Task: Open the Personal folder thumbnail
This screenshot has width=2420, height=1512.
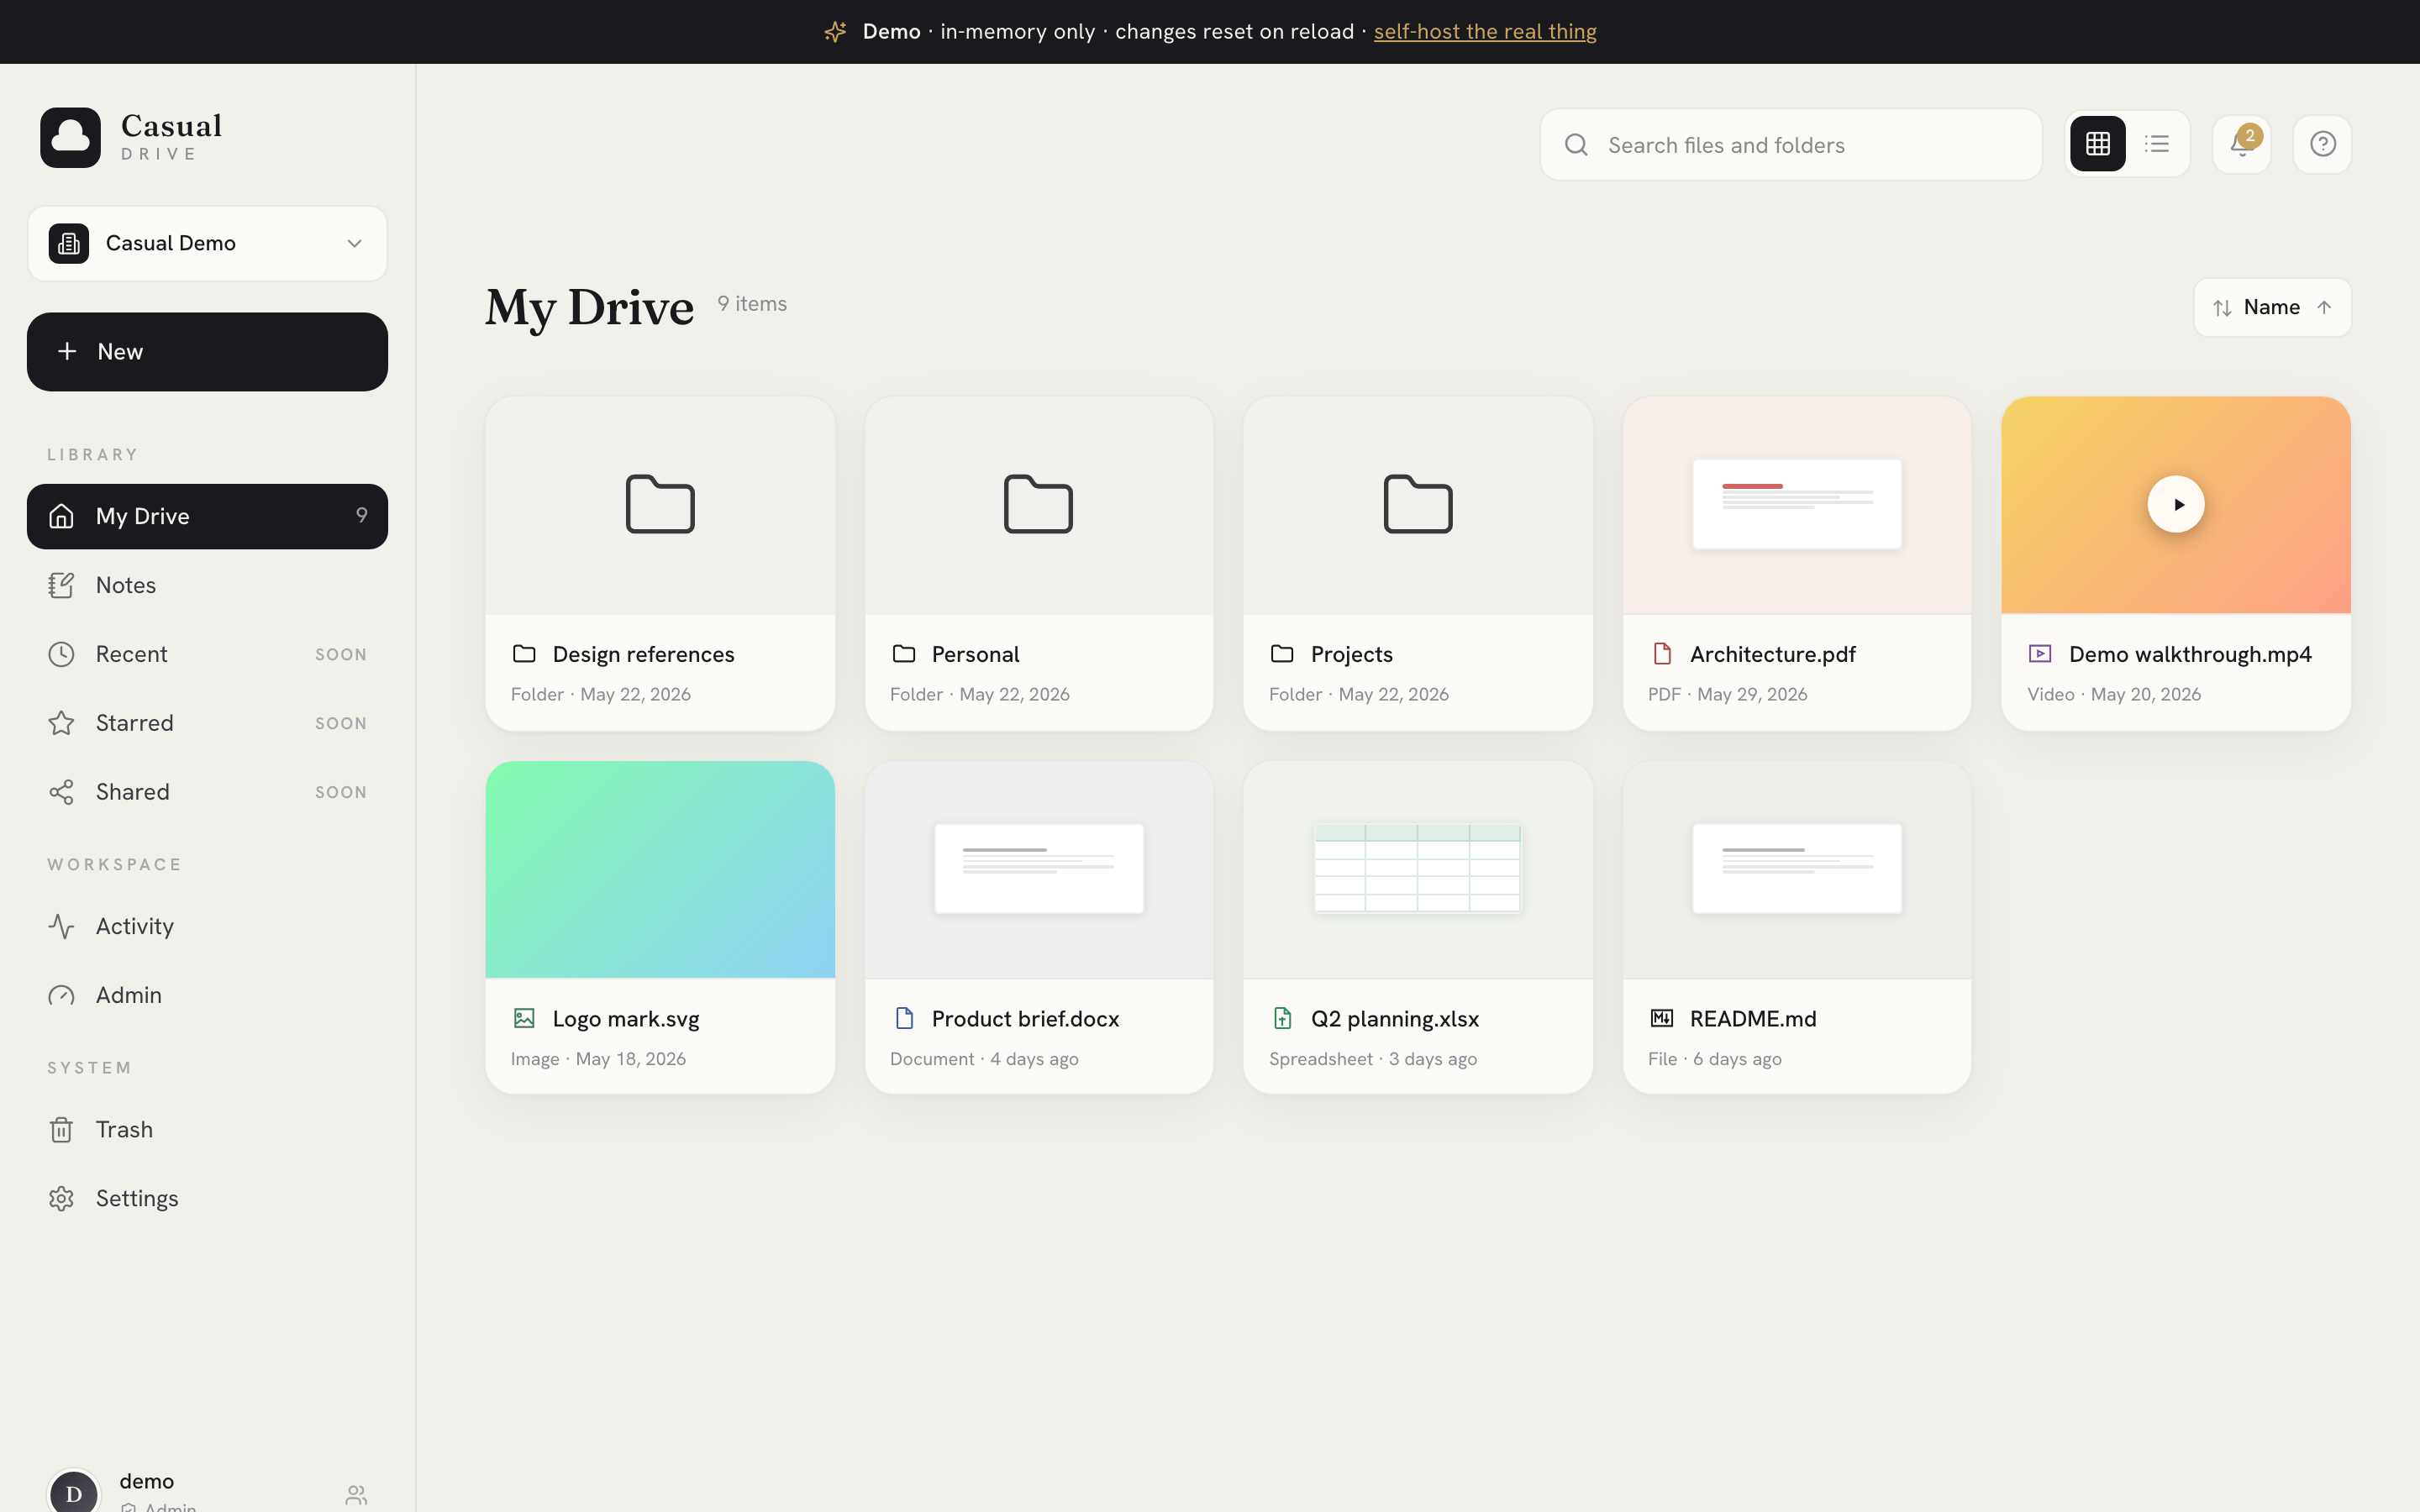Action: coord(1039,505)
